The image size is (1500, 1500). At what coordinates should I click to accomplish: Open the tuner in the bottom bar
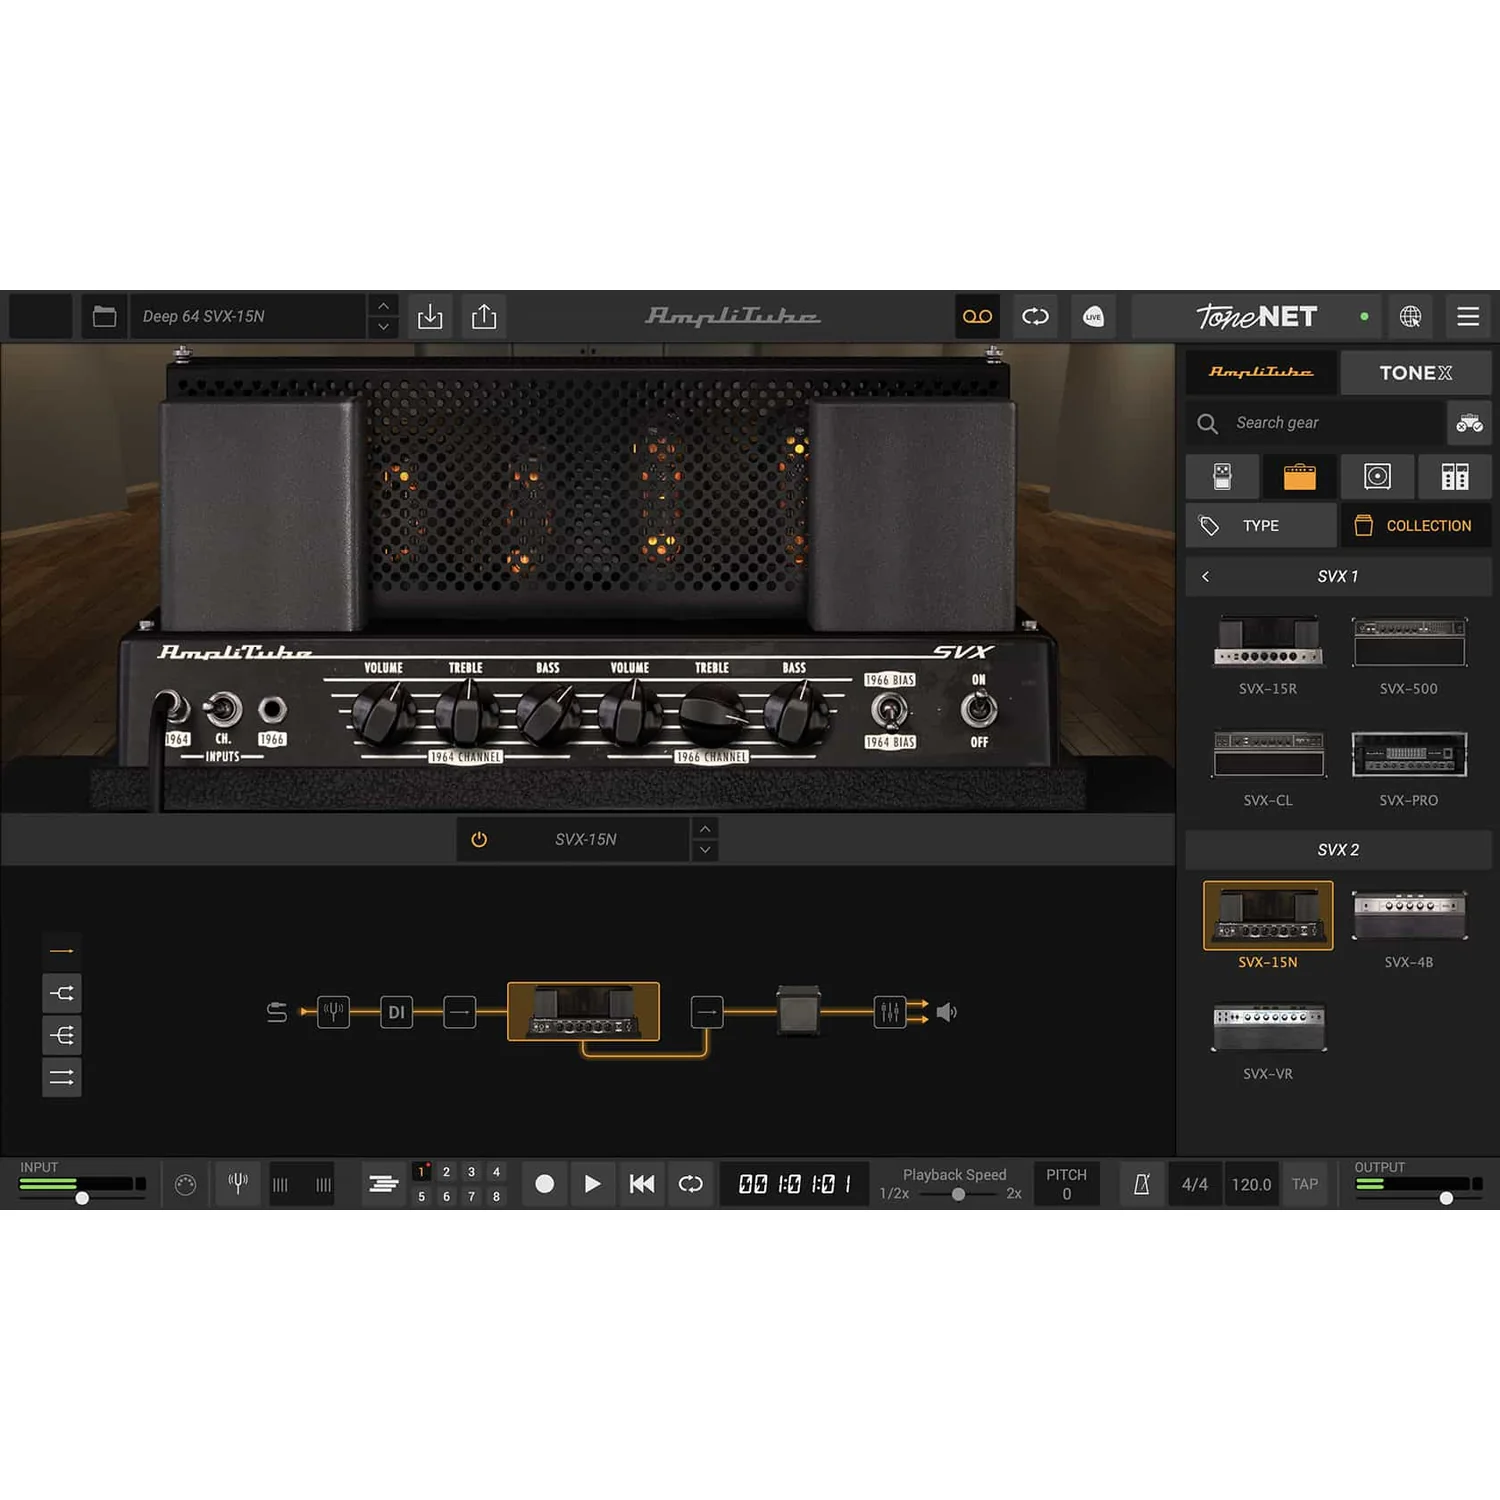[x=238, y=1184]
